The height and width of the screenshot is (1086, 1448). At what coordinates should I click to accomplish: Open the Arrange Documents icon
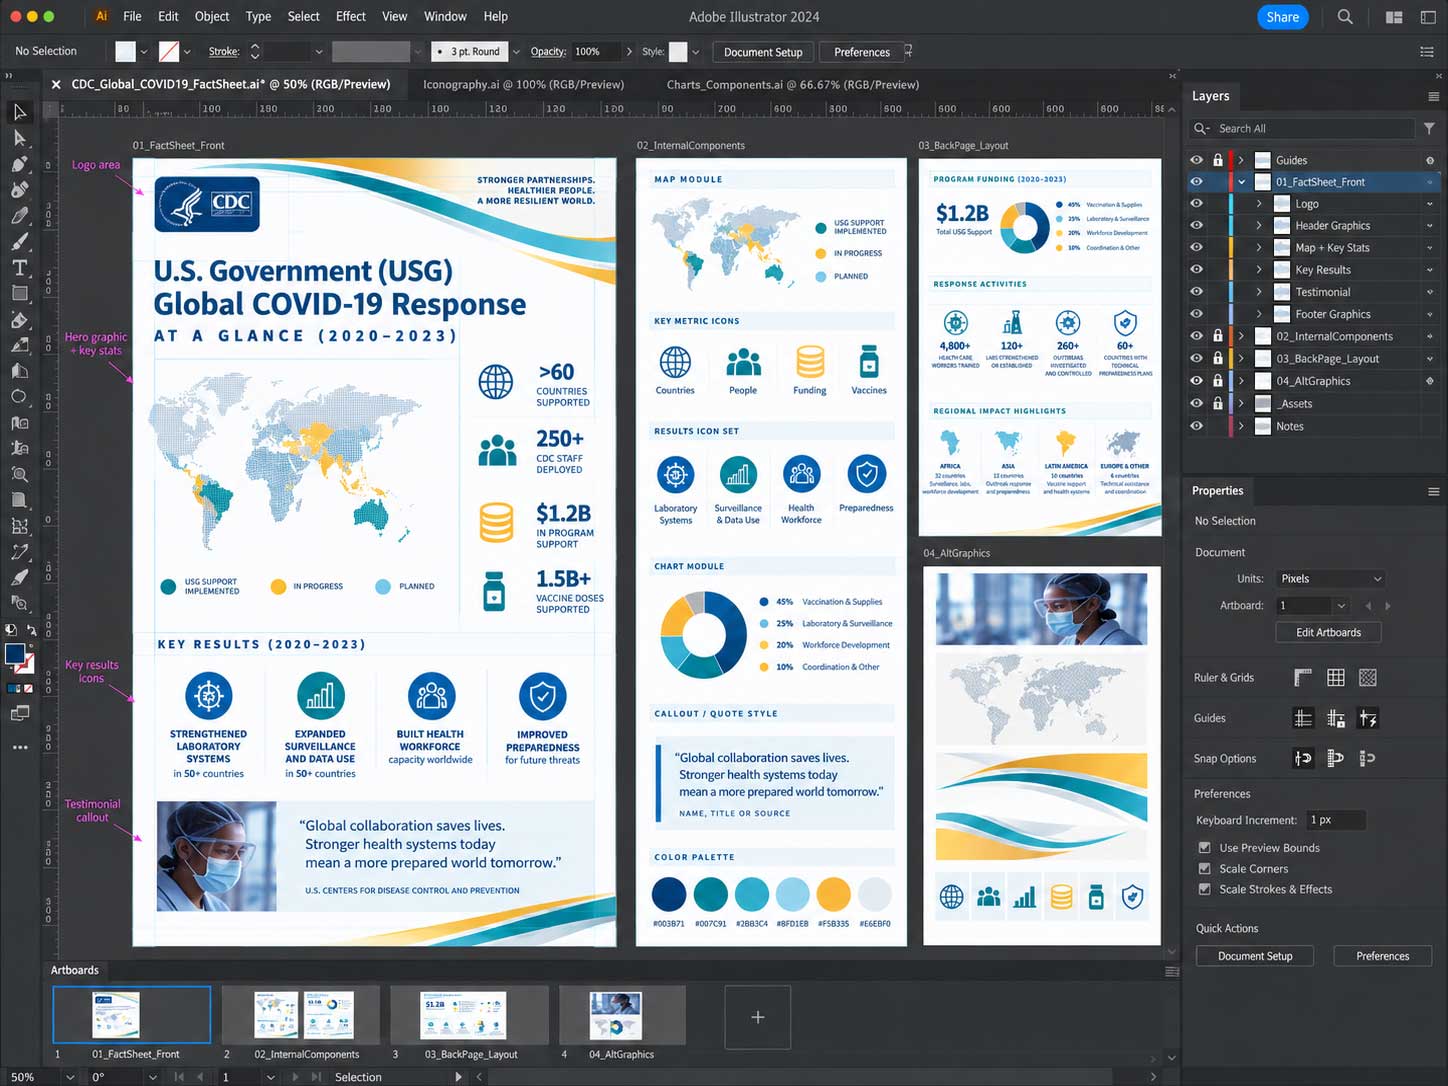(1394, 17)
